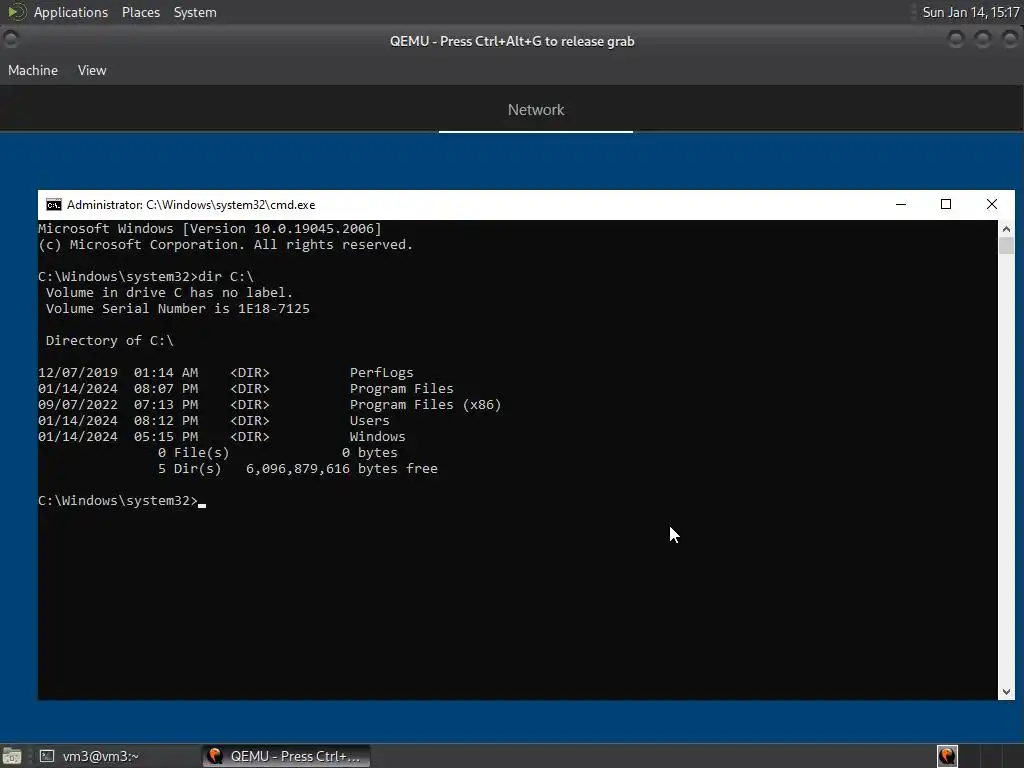Click the '12/07/2019' date entry

[x=78, y=373]
